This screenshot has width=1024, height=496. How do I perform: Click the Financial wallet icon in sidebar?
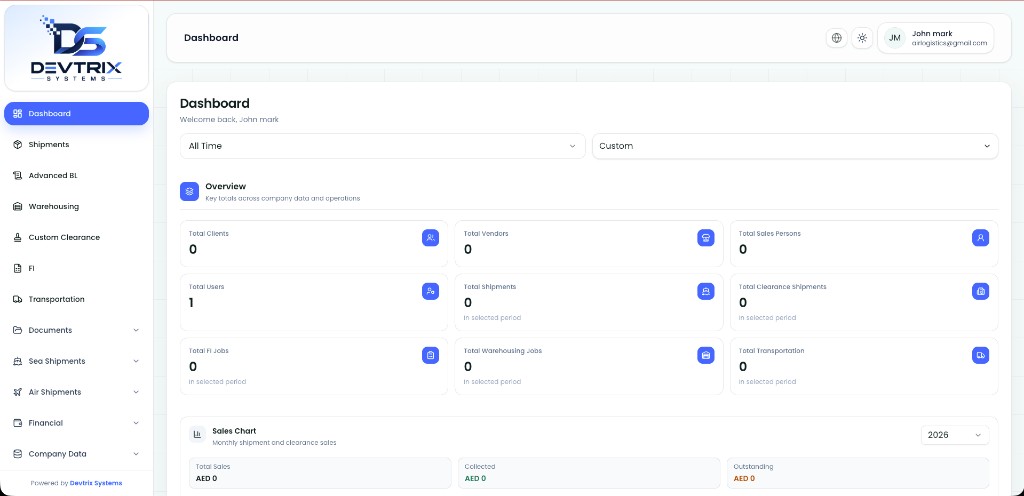(18, 423)
